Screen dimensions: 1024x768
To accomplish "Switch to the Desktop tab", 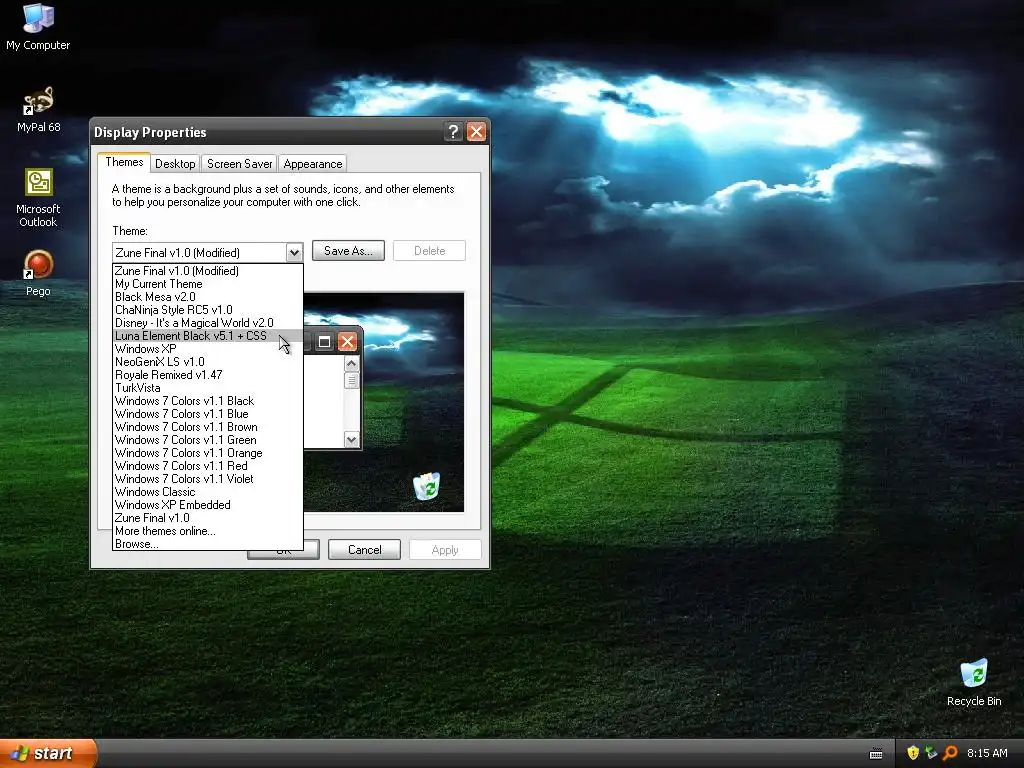I will pyautogui.click(x=175, y=164).
